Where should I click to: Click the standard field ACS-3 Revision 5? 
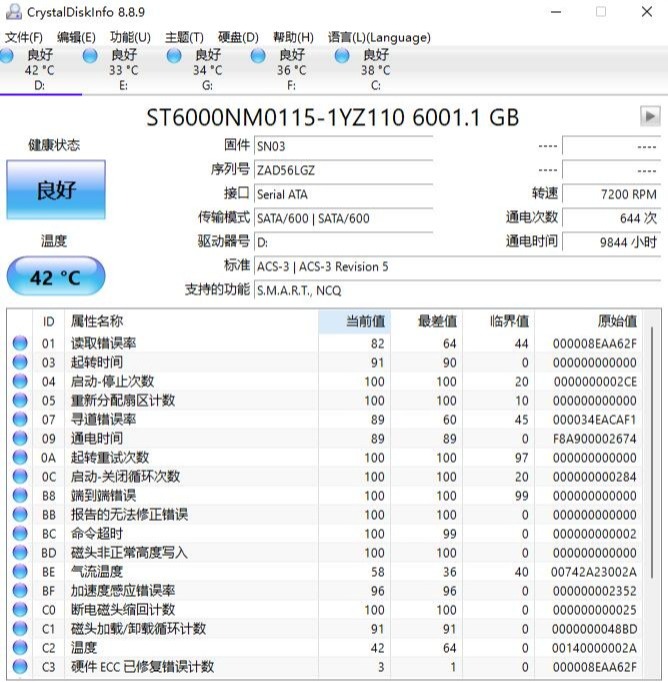458,266
